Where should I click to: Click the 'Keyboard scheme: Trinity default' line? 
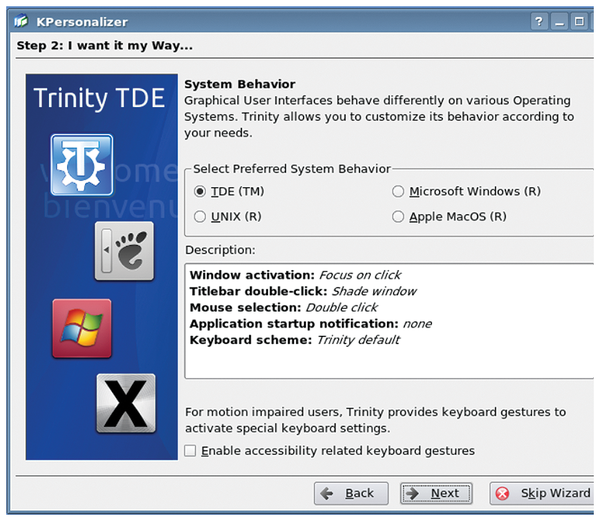(295, 340)
